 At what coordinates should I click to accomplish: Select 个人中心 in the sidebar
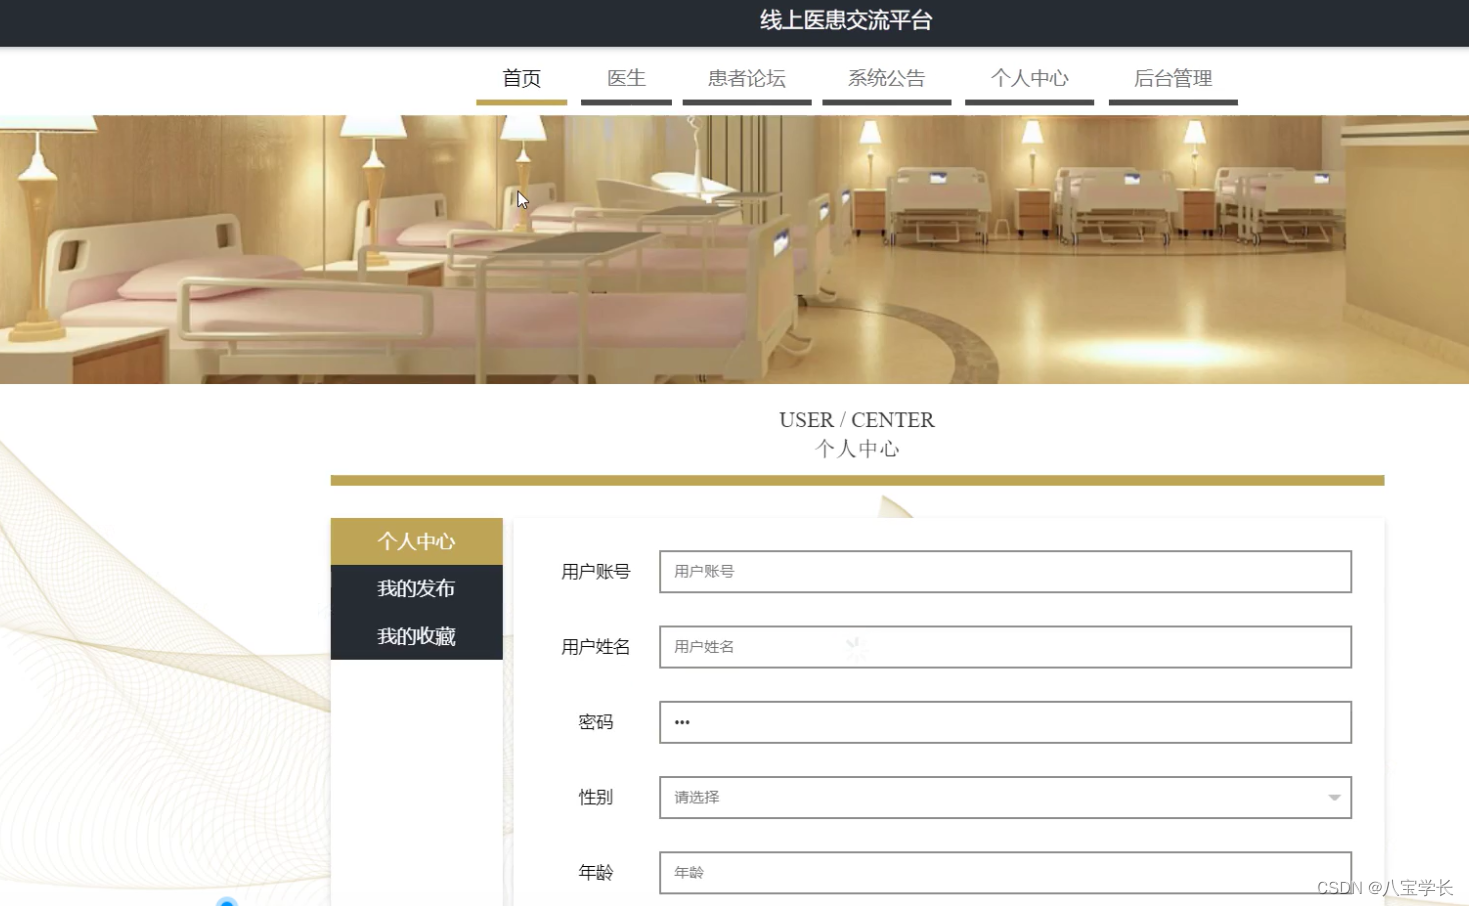(416, 541)
